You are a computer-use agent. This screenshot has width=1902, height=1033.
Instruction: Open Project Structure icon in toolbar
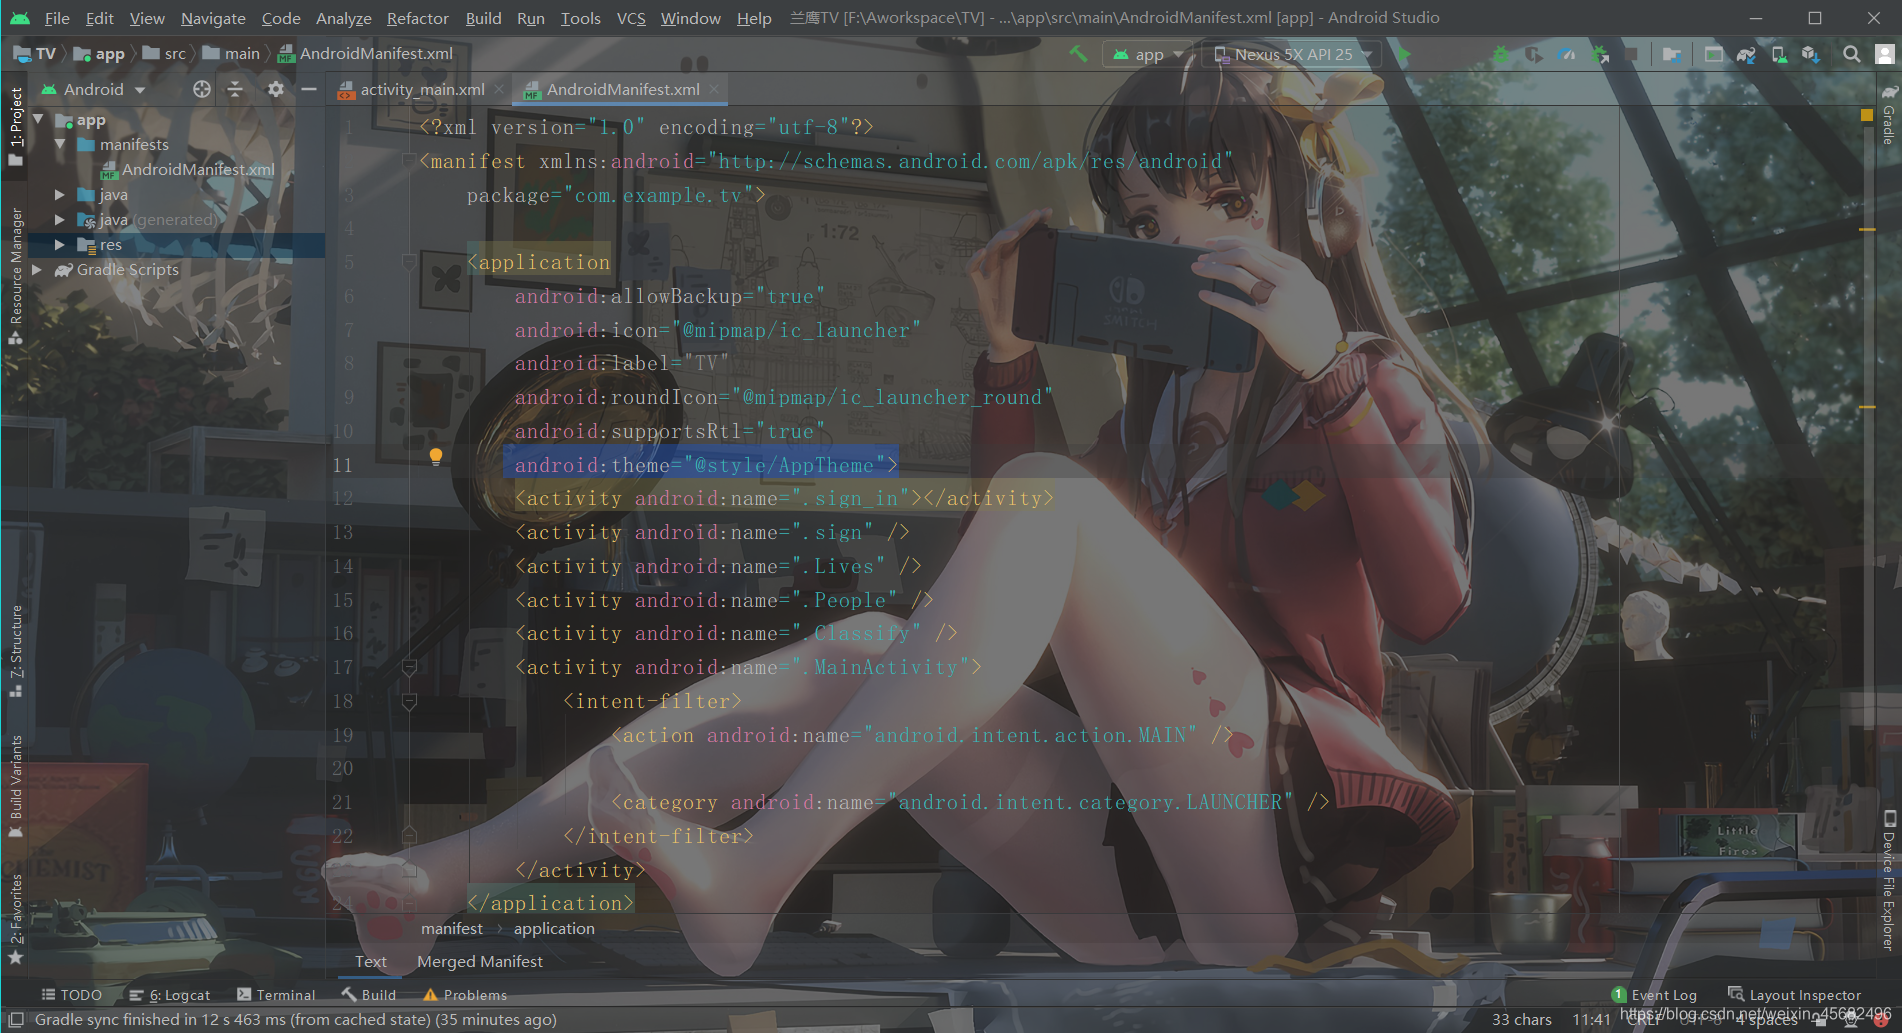[1671, 54]
